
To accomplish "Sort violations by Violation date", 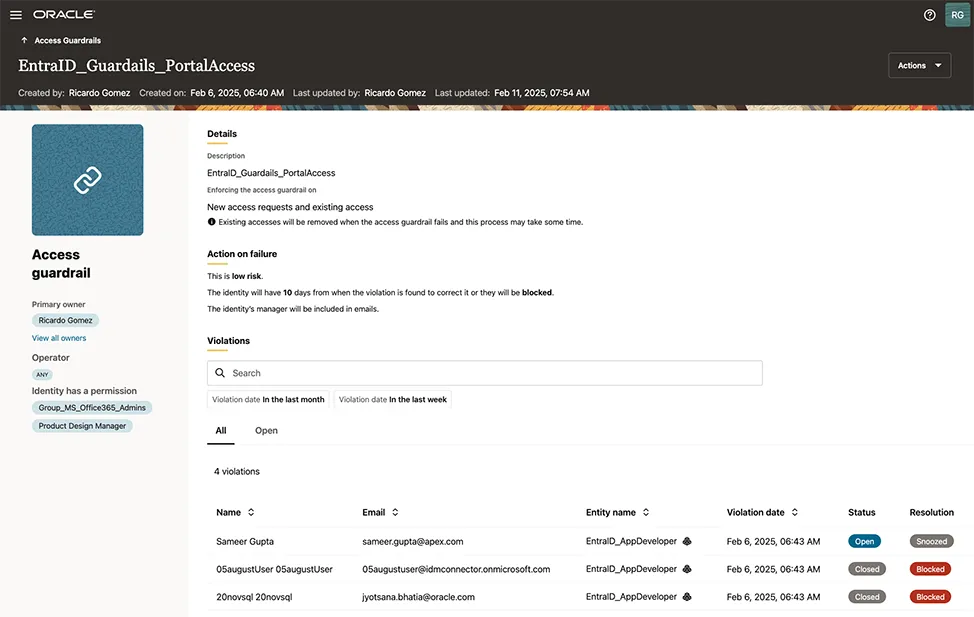I will click(x=795, y=512).
